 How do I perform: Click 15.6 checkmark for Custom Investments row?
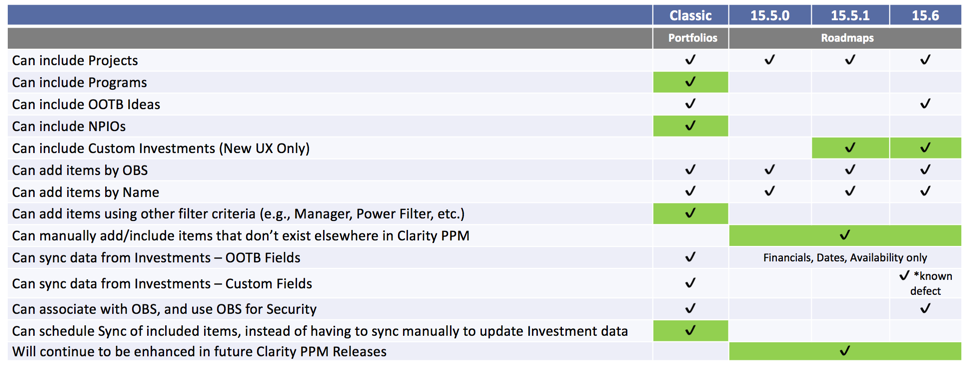(x=925, y=147)
